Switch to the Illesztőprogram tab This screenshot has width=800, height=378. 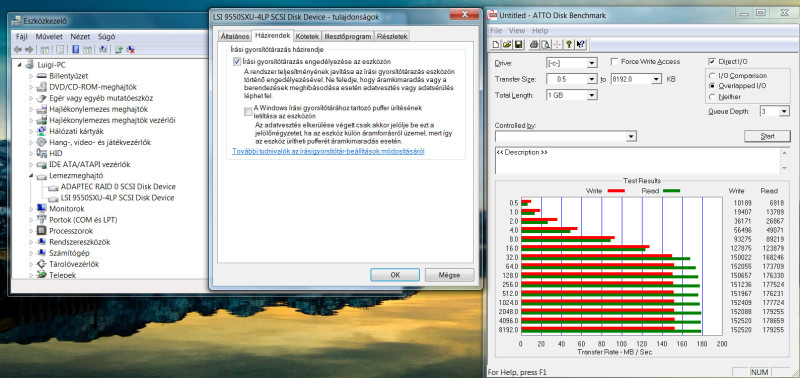pos(348,37)
